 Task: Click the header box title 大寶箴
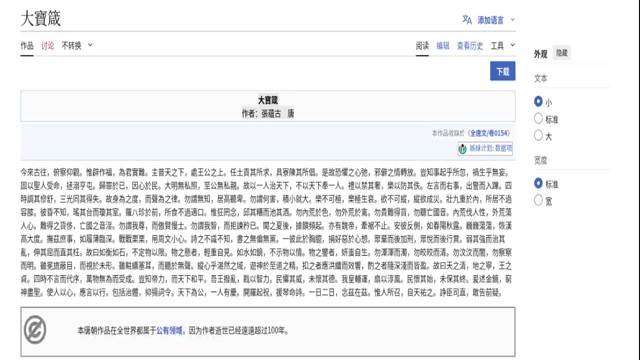click(x=268, y=100)
